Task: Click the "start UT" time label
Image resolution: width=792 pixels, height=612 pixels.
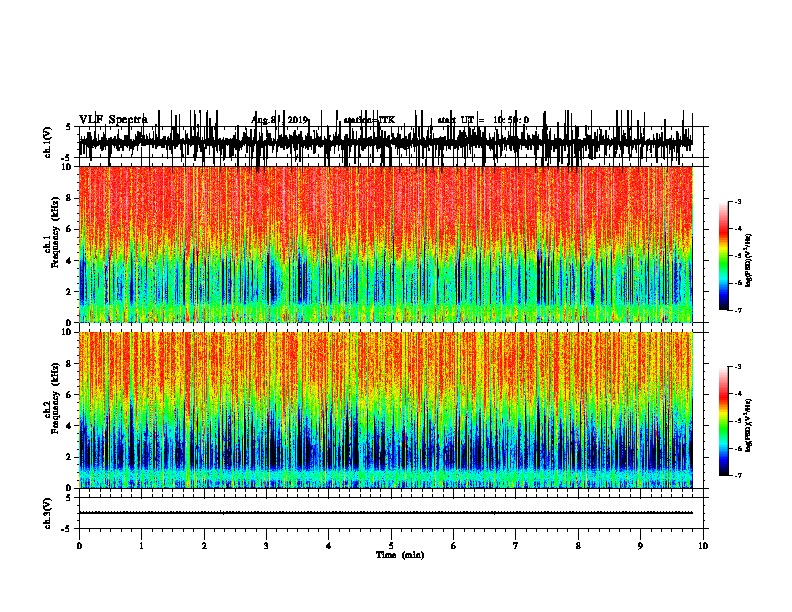Action: tap(483, 120)
